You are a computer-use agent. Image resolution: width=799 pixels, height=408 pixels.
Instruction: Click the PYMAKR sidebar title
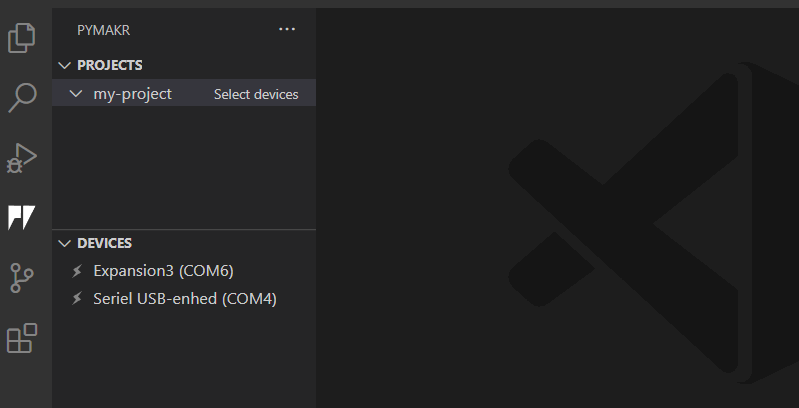pos(104,30)
